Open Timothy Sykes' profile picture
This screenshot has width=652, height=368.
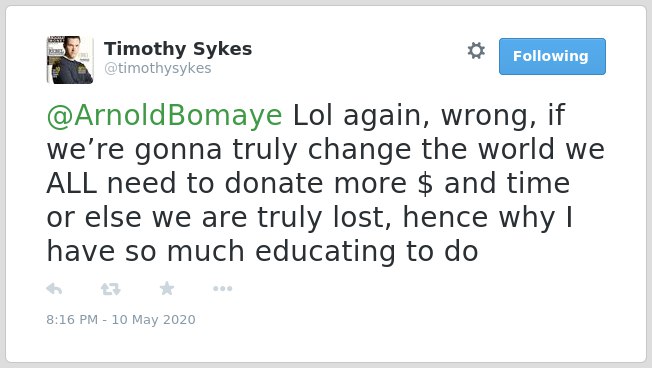(x=70, y=60)
